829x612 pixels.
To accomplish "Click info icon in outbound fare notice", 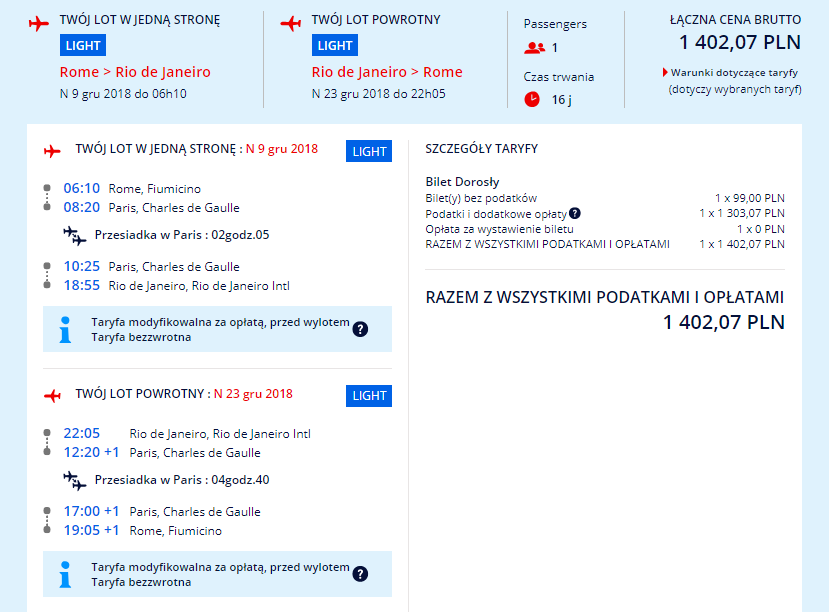I will (x=65, y=330).
